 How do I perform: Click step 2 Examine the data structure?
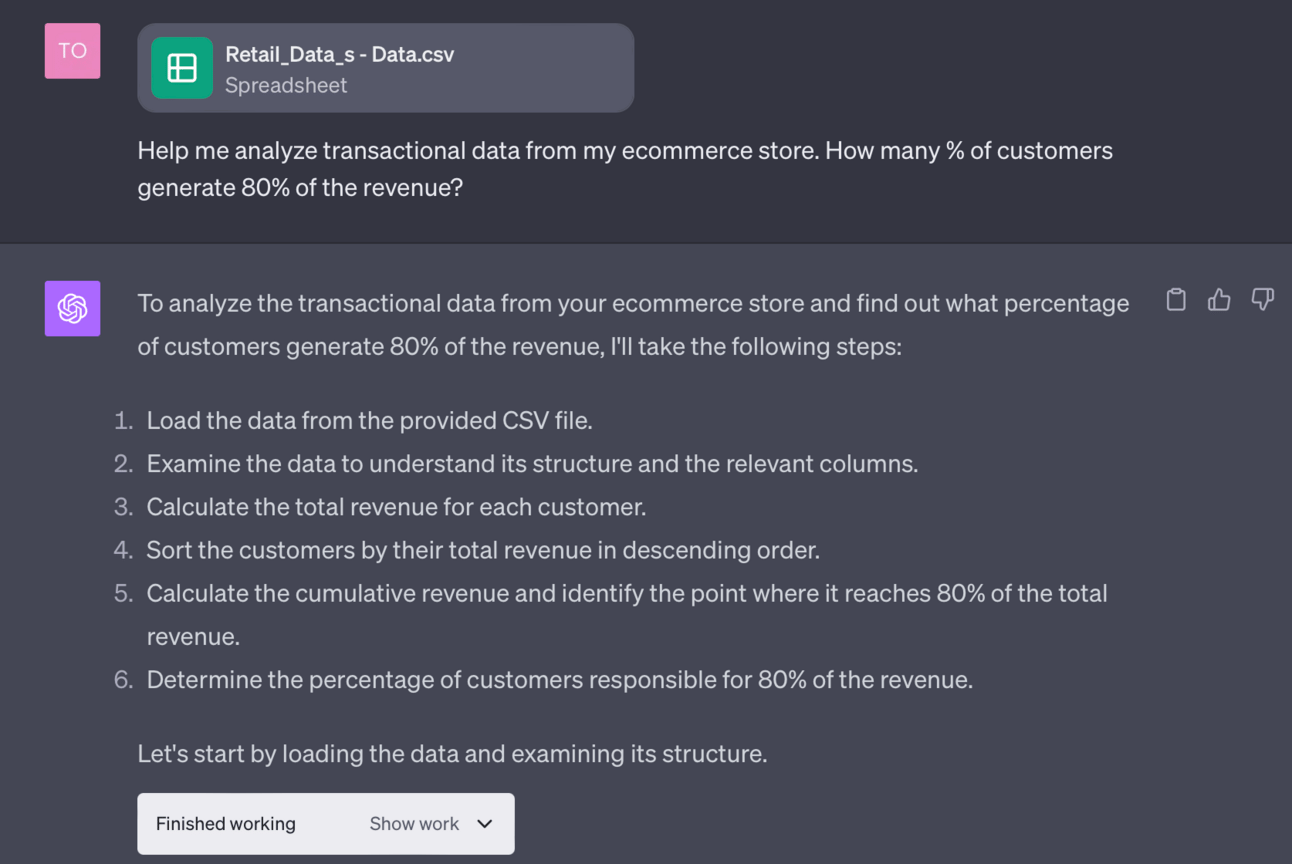pyautogui.click(x=531, y=464)
